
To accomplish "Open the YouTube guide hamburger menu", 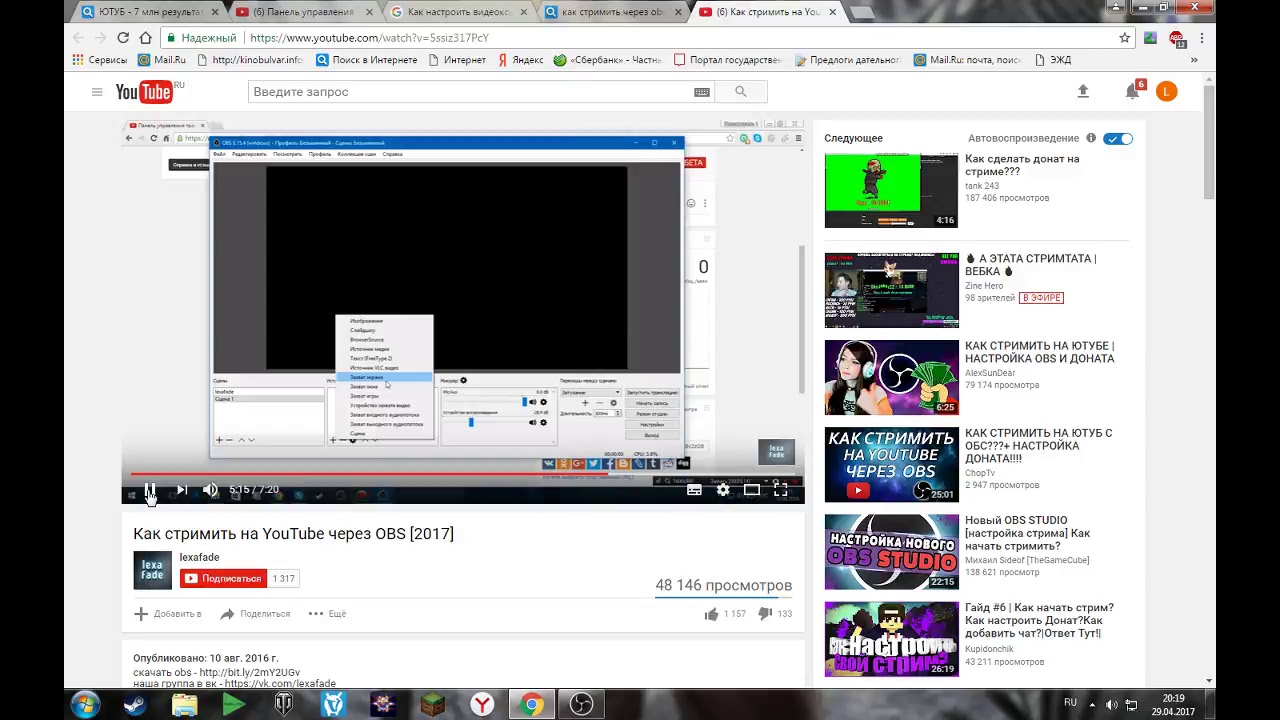I will [97, 92].
